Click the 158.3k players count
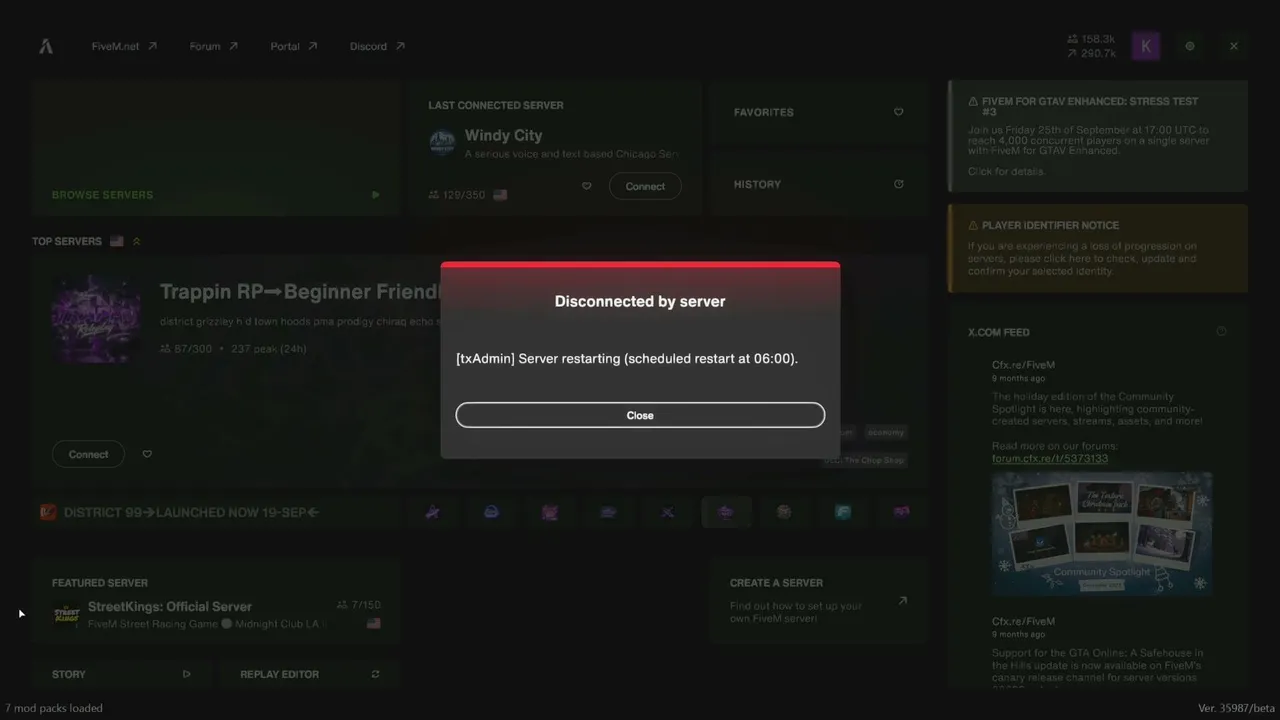This screenshot has width=1280, height=720. 1091,40
